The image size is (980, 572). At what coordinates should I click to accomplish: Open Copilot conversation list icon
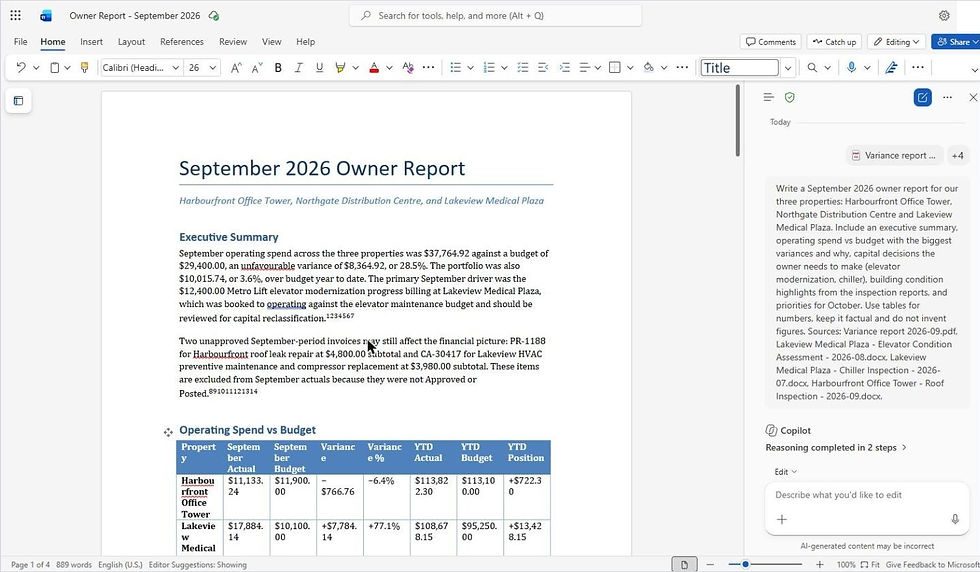(769, 98)
